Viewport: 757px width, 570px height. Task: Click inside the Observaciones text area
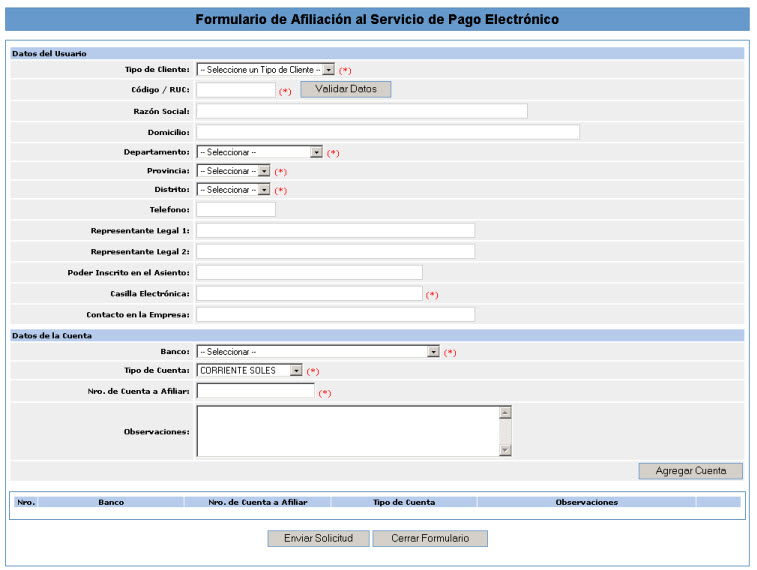(348, 431)
